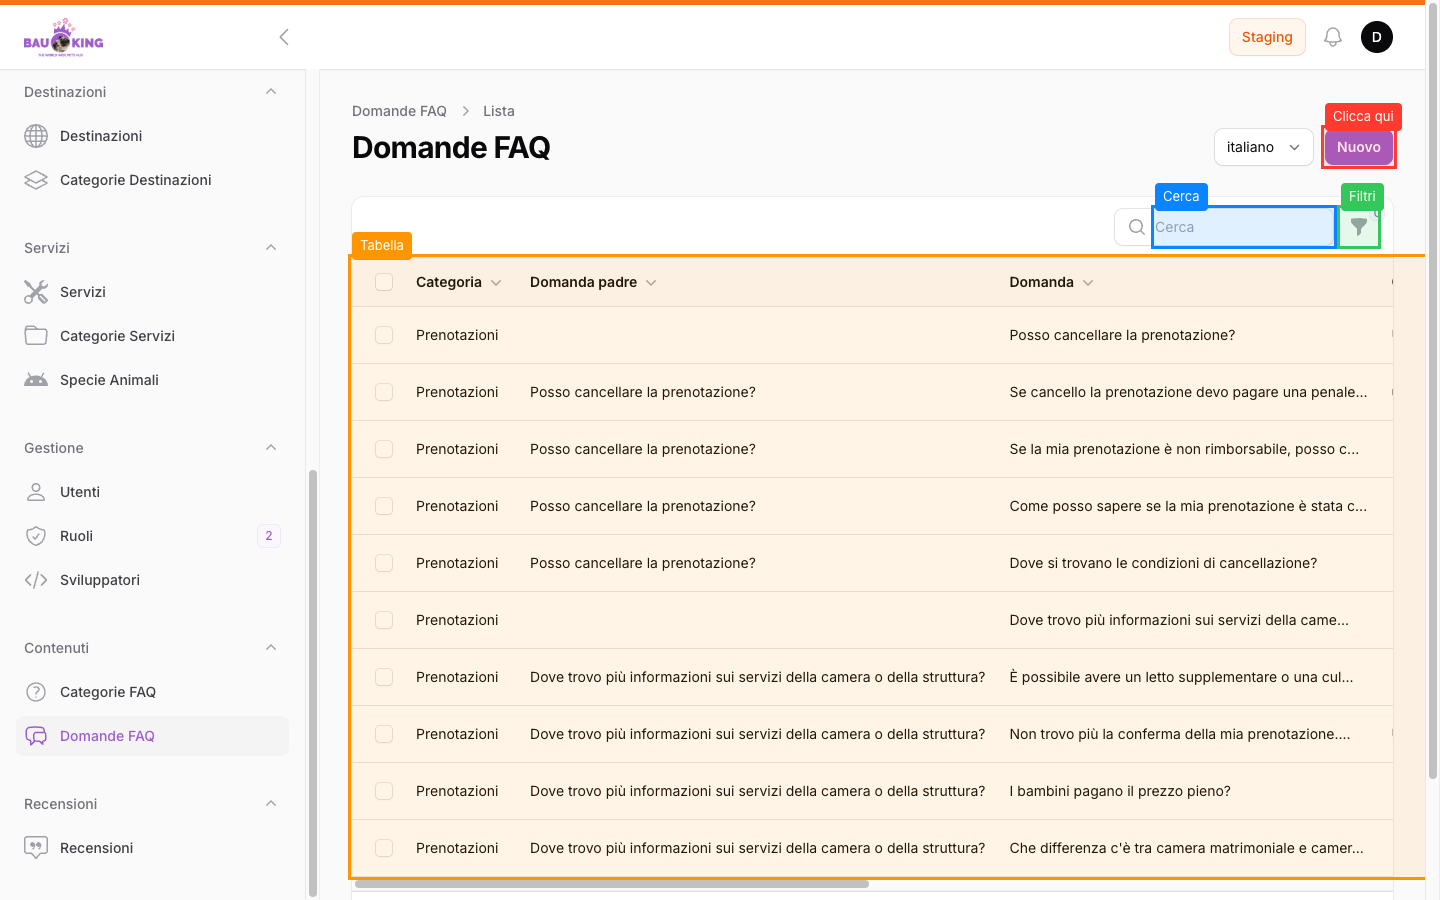Click the Specie Animali animal icon
Image resolution: width=1440 pixels, height=900 pixels.
point(36,379)
